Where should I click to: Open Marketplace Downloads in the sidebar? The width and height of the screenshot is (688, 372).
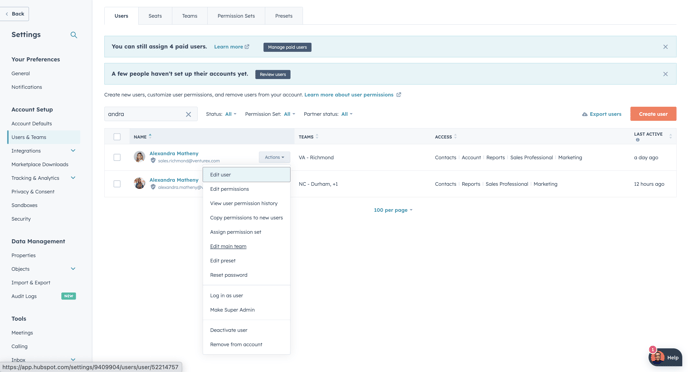coord(40,165)
